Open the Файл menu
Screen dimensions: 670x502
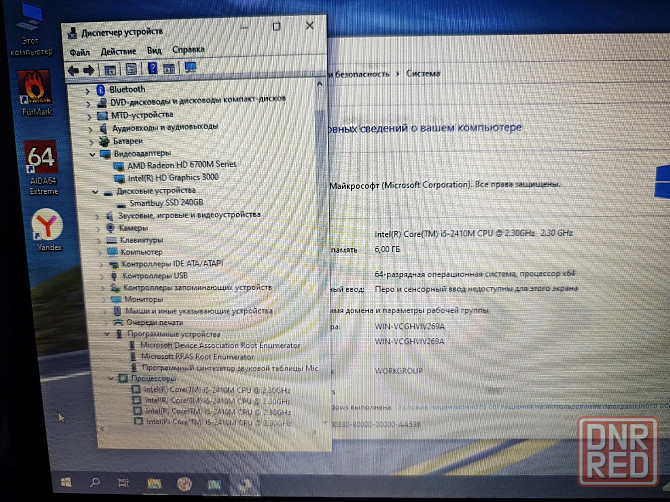[x=79, y=53]
